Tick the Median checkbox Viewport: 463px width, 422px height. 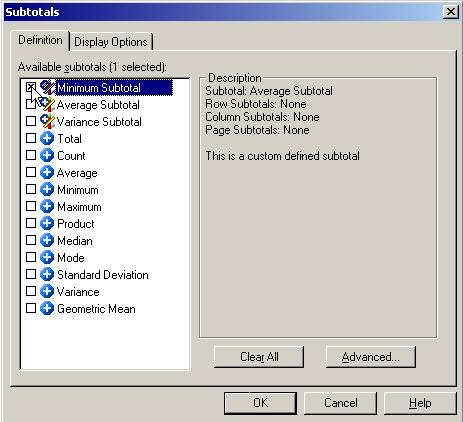(x=31, y=240)
